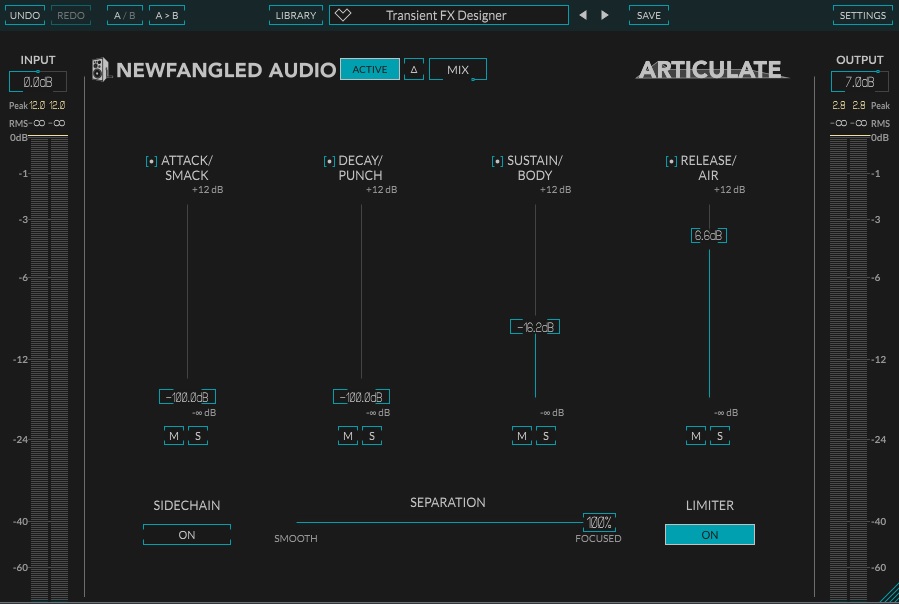Mute the Release/Air band
The image size is (899, 604).
(x=695, y=436)
